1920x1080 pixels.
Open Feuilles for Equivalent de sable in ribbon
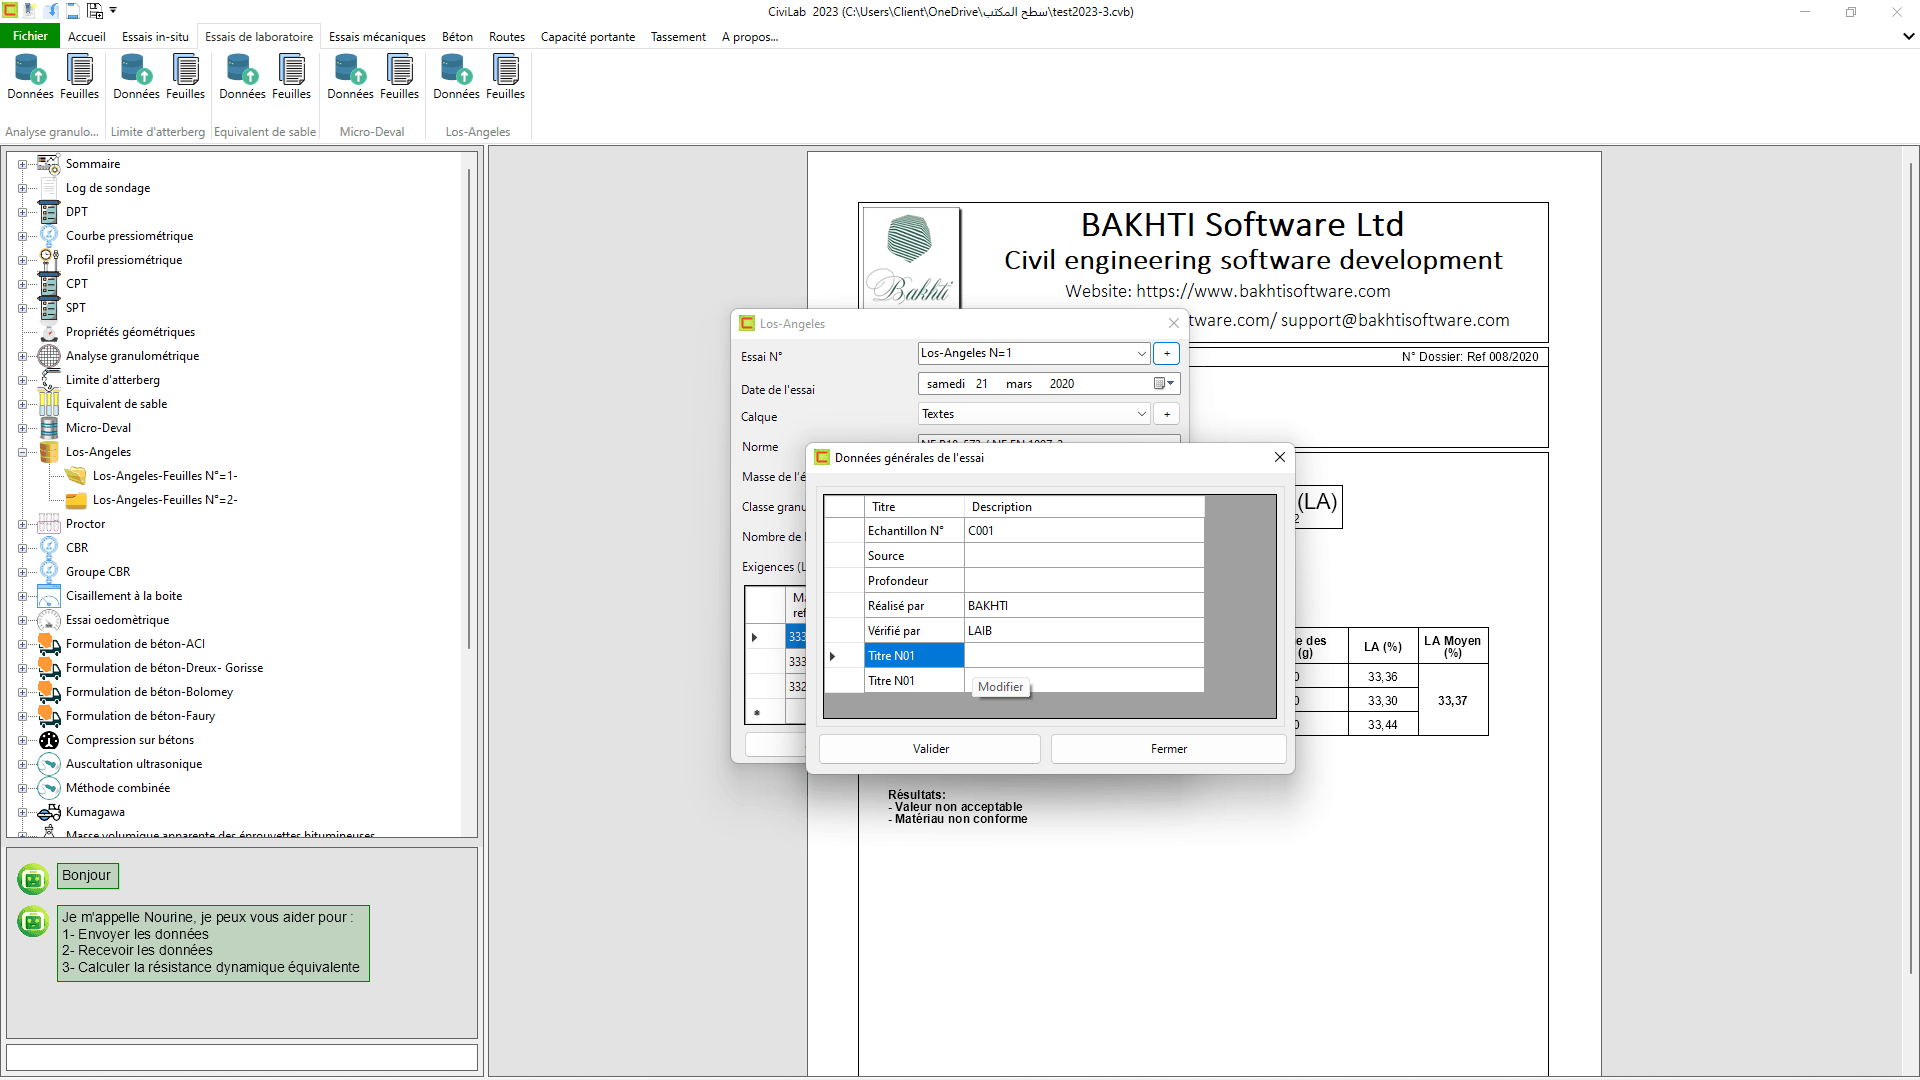(x=292, y=77)
